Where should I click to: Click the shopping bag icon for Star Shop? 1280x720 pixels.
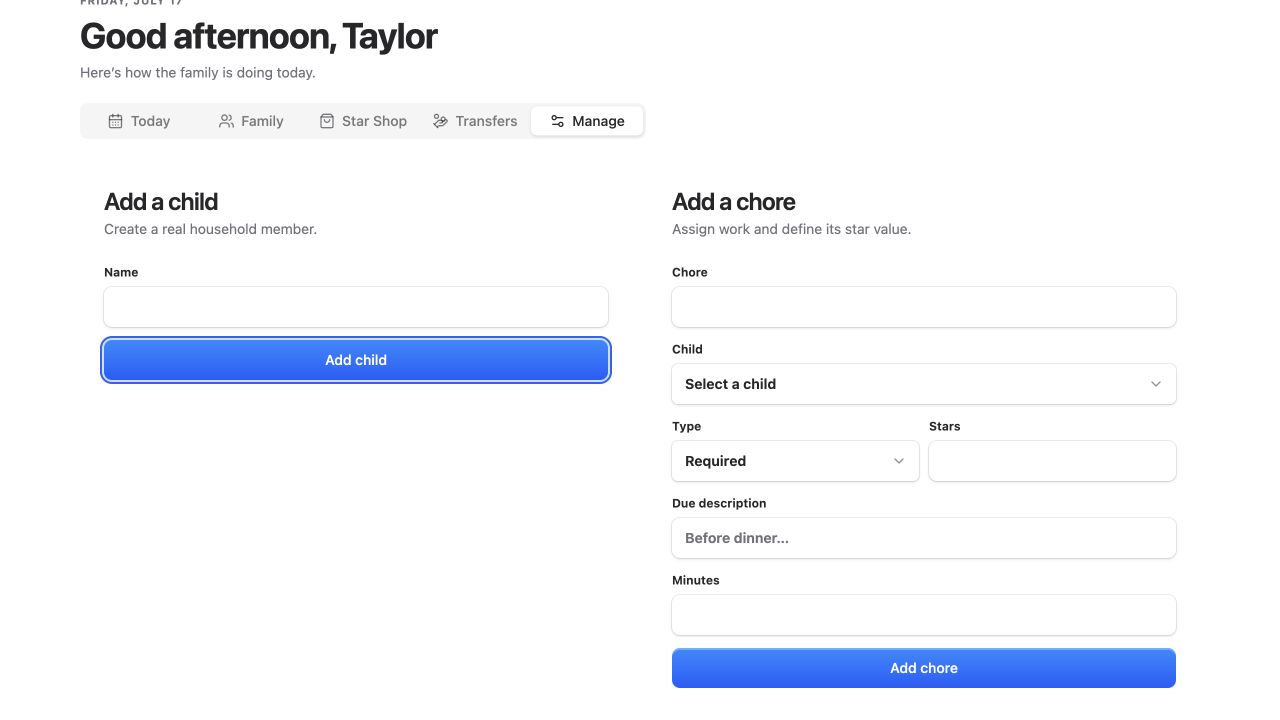pos(326,121)
